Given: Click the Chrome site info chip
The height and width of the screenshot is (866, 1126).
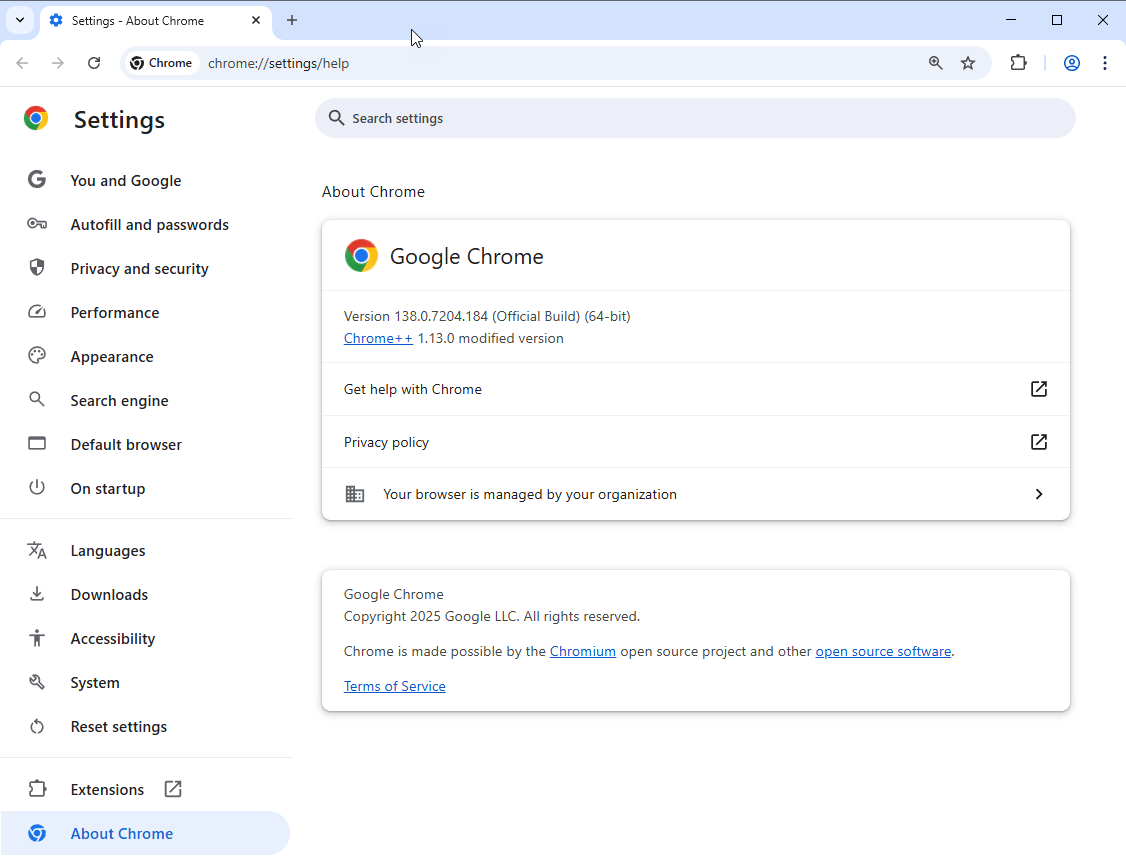Looking at the screenshot, I should [x=161, y=63].
